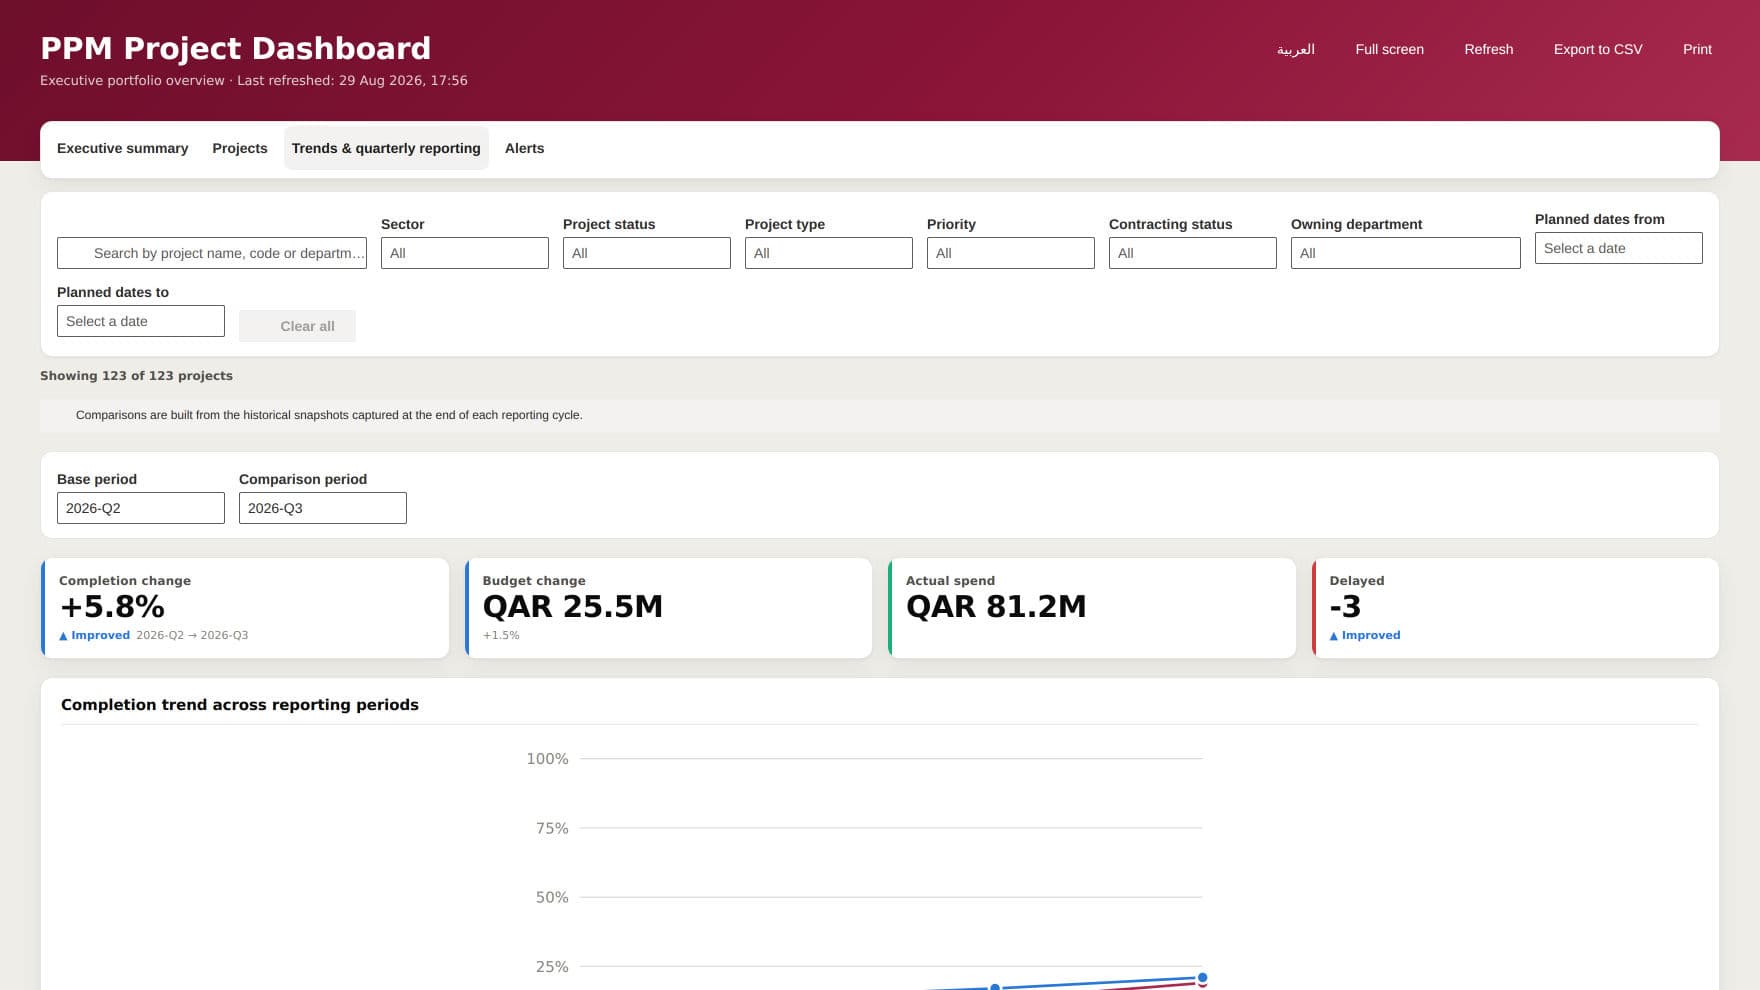Open the Executive summary tab
The width and height of the screenshot is (1760, 990).
(122, 148)
